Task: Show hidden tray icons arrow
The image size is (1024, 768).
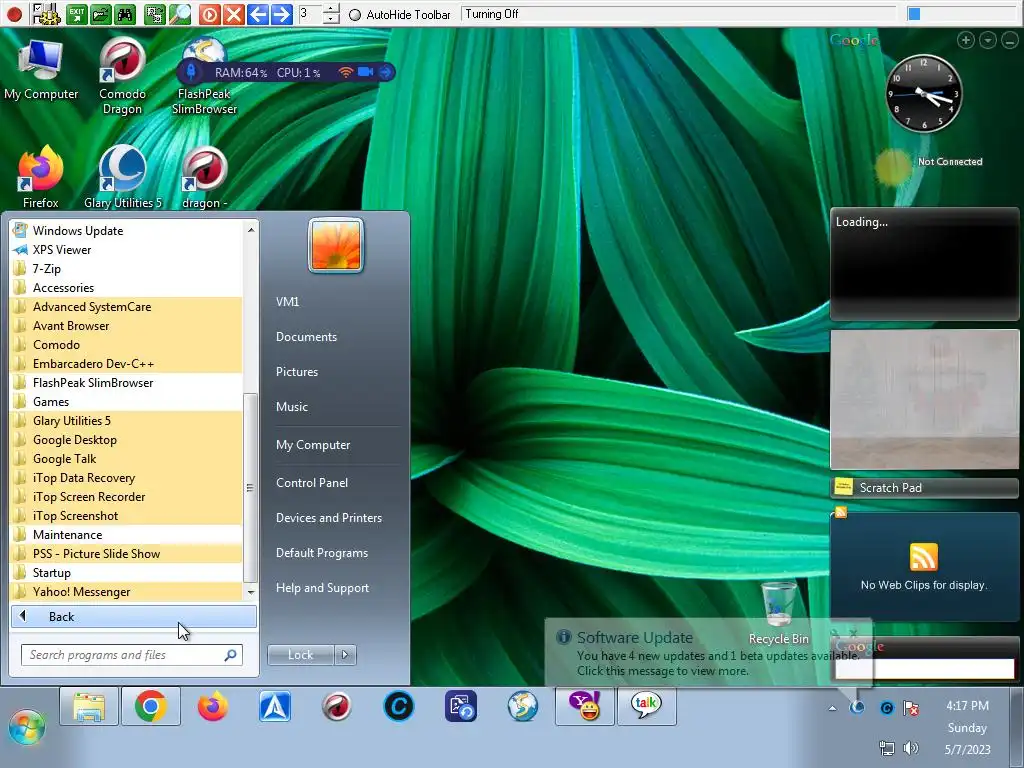Action: pyautogui.click(x=832, y=708)
